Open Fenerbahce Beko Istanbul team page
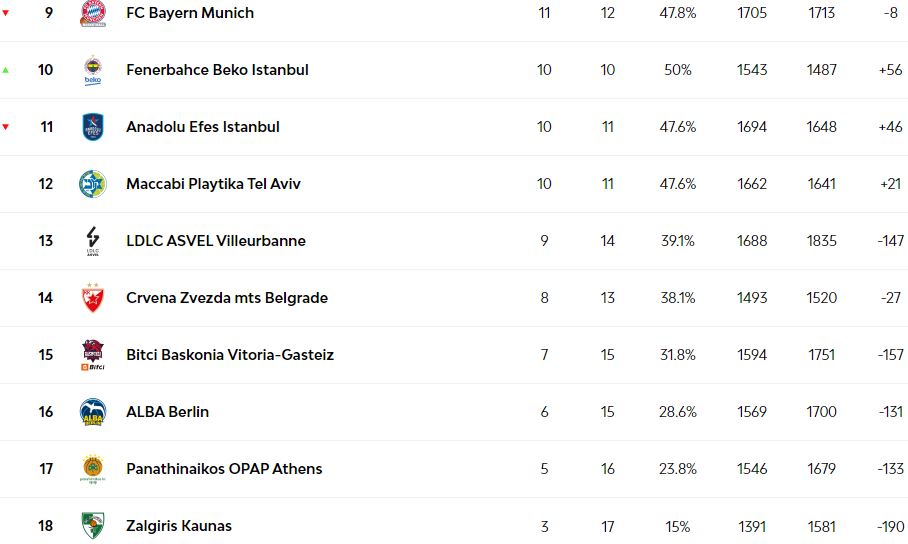 (217, 70)
